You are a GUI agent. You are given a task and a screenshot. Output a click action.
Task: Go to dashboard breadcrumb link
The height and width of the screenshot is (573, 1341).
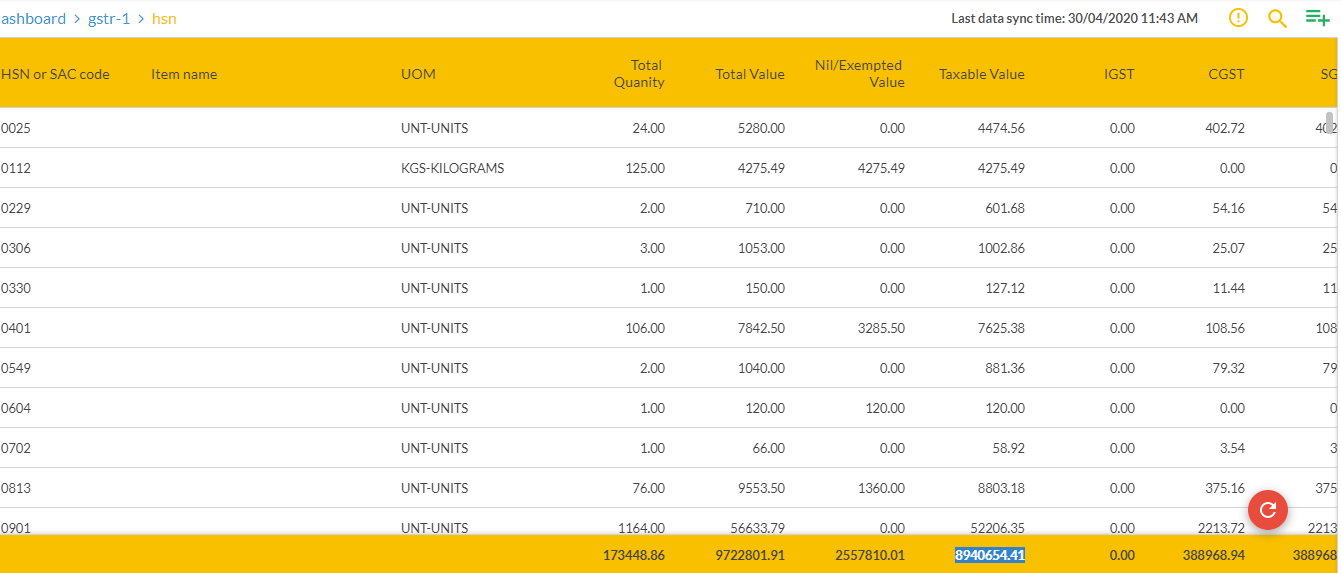[x=33, y=18]
